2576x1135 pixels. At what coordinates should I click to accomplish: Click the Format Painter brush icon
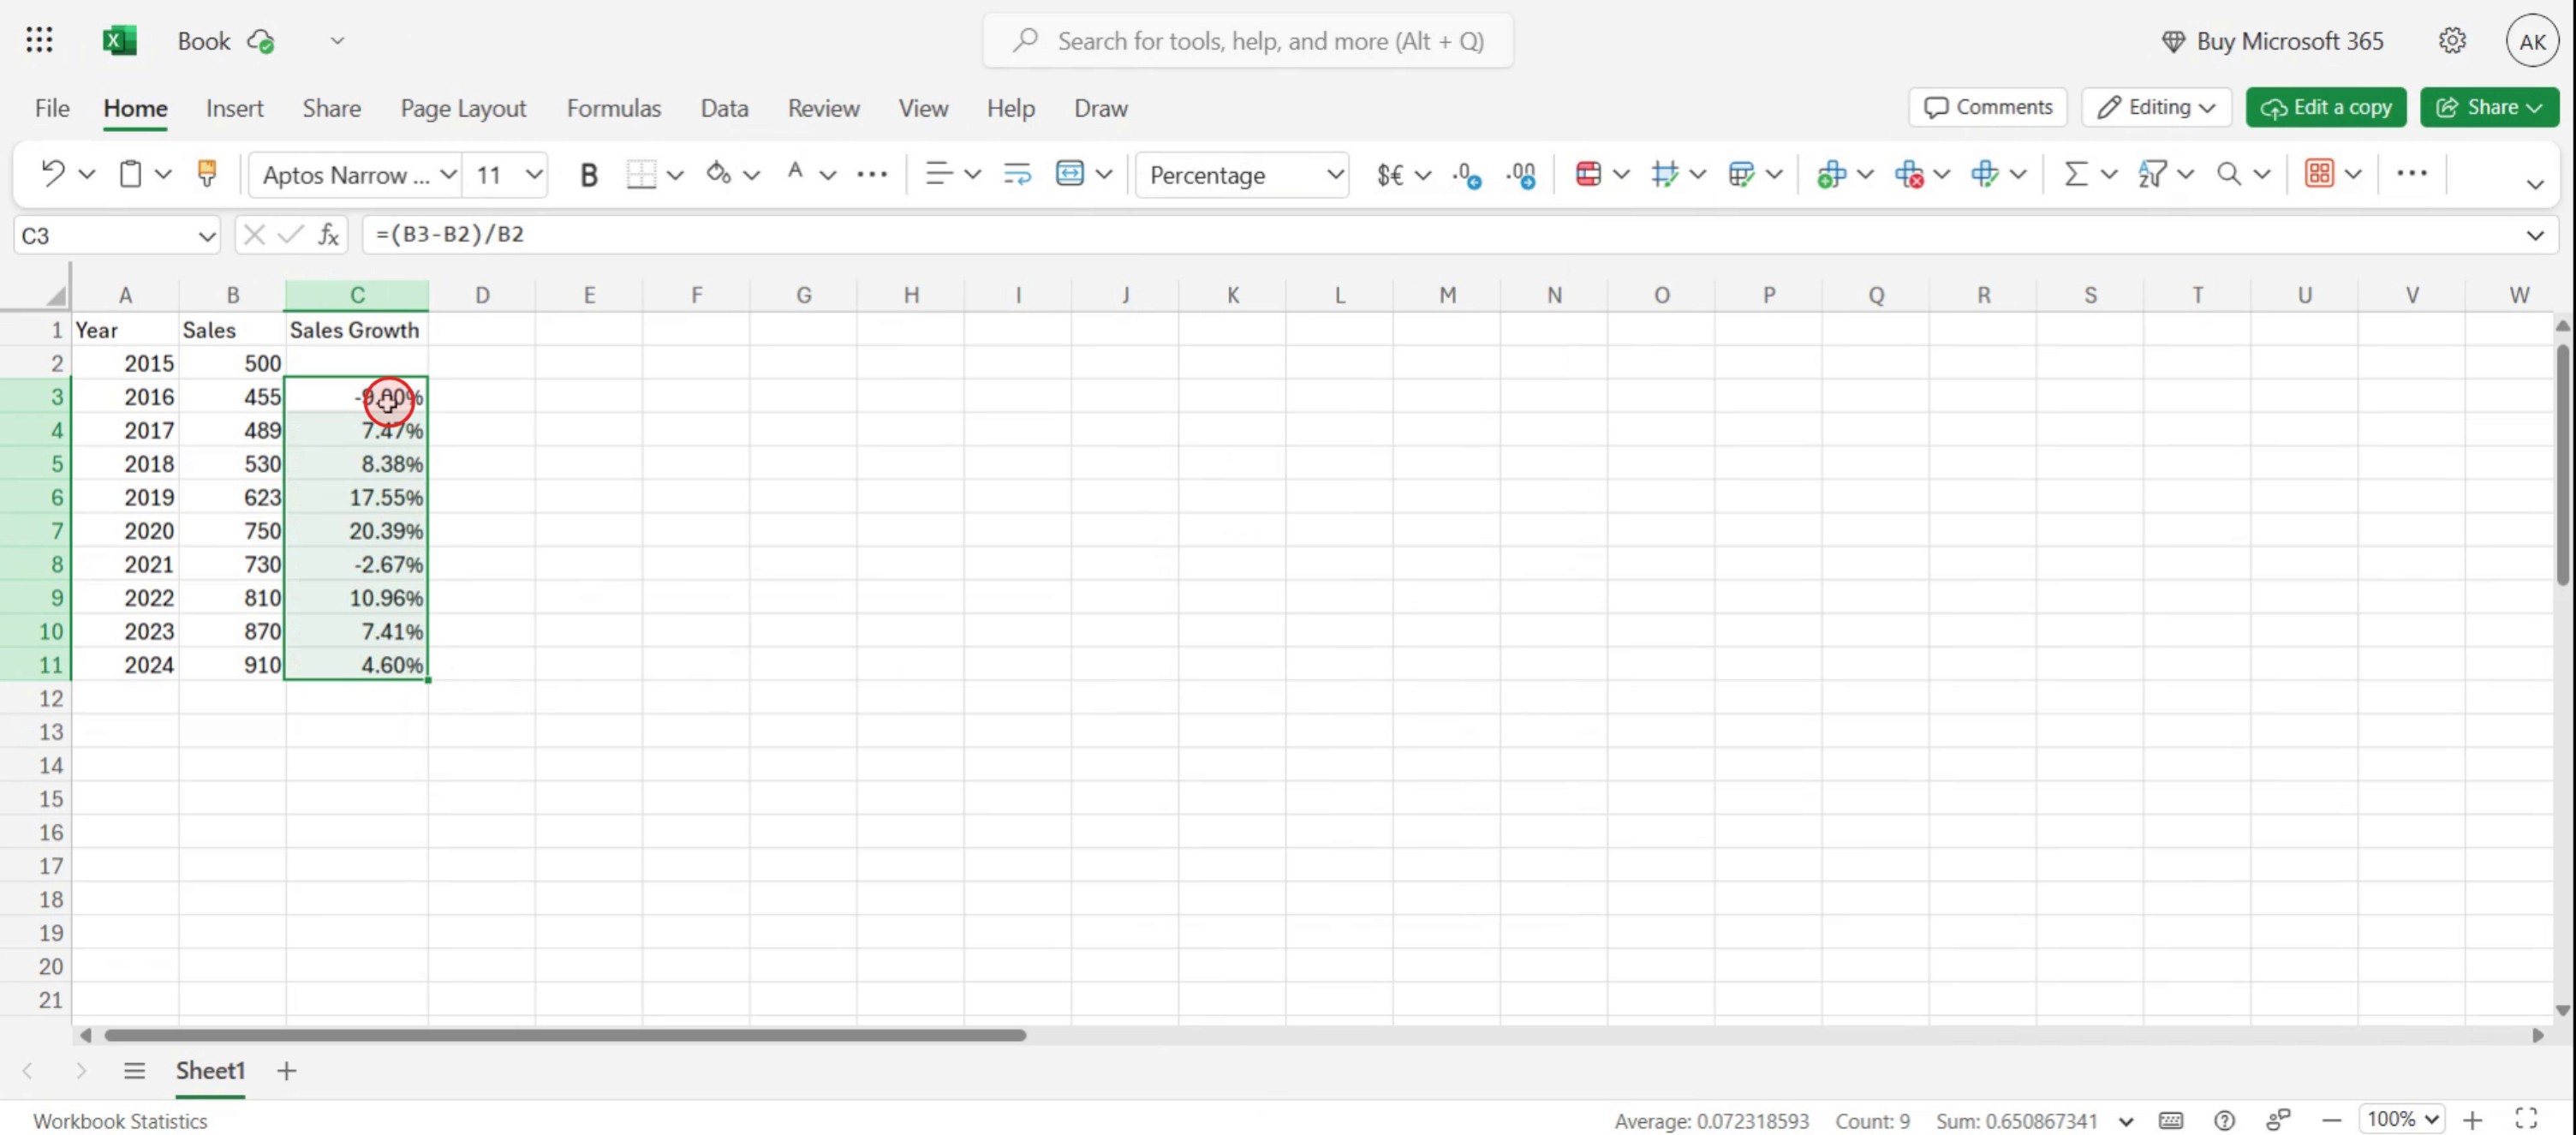[207, 174]
